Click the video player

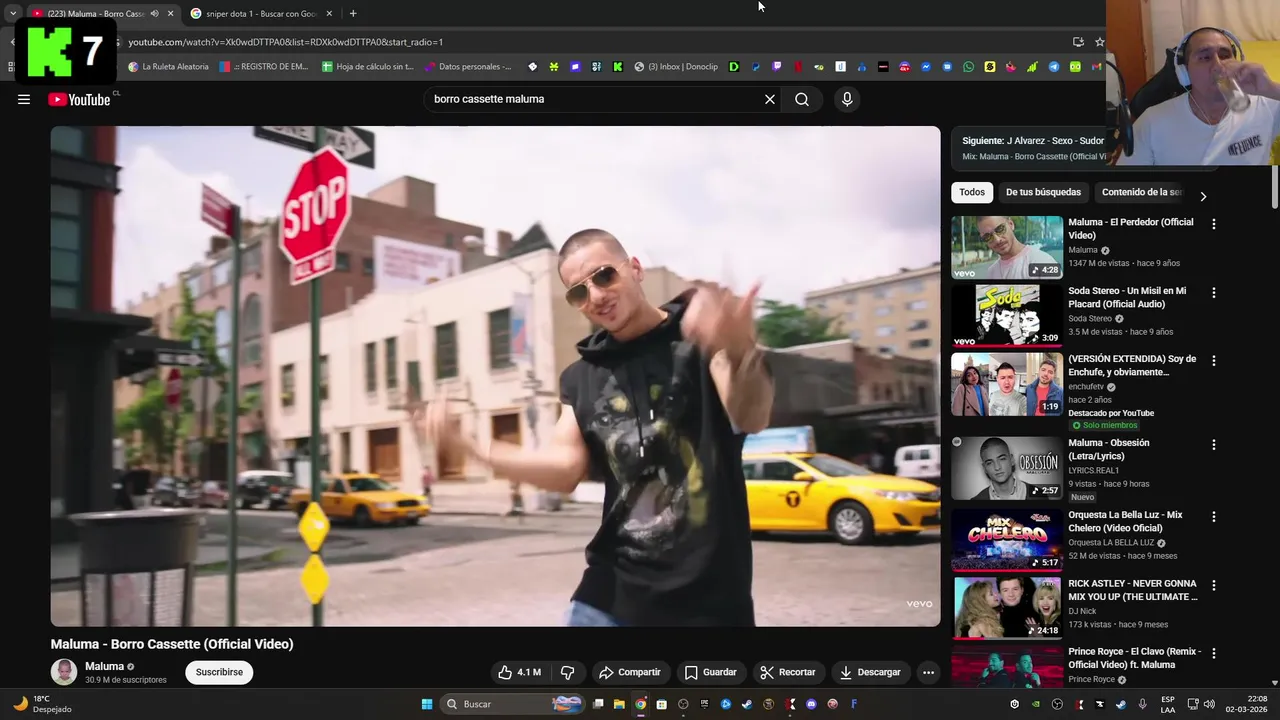click(x=495, y=376)
